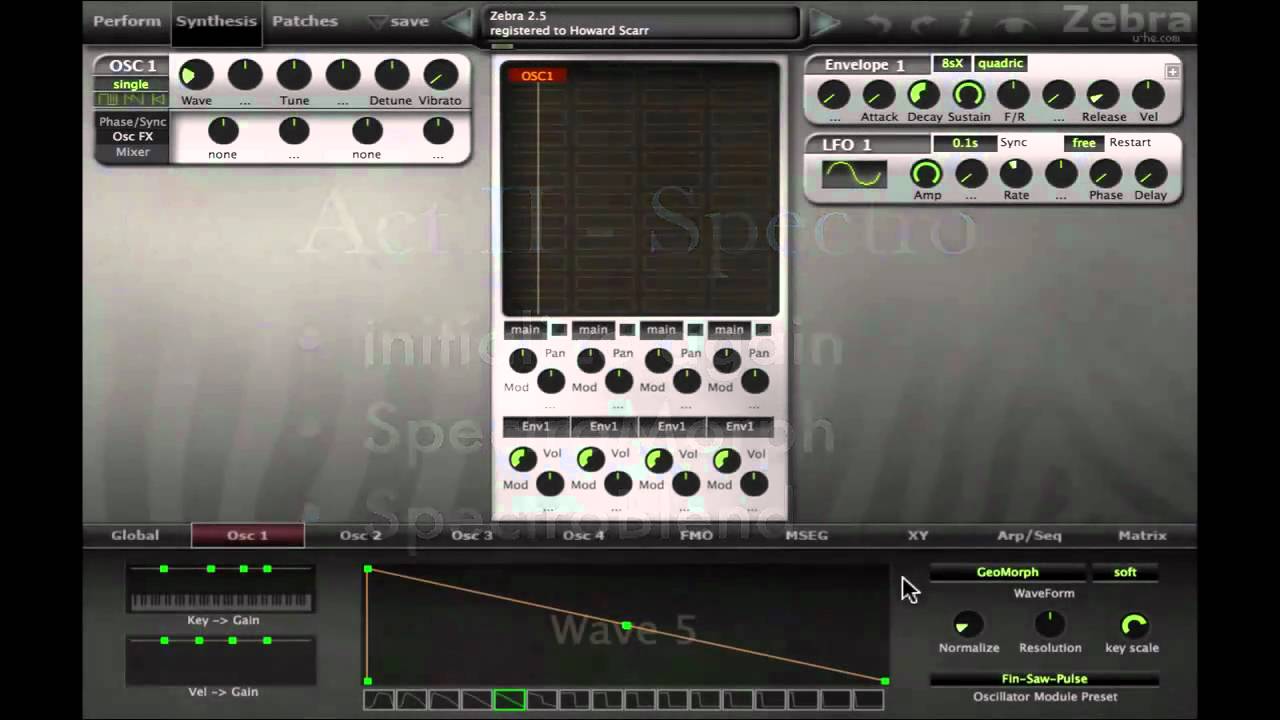Image resolution: width=1280 pixels, height=720 pixels.
Task: Click the plus icon on Envelope 1 panel
Action: point(1172,71)
